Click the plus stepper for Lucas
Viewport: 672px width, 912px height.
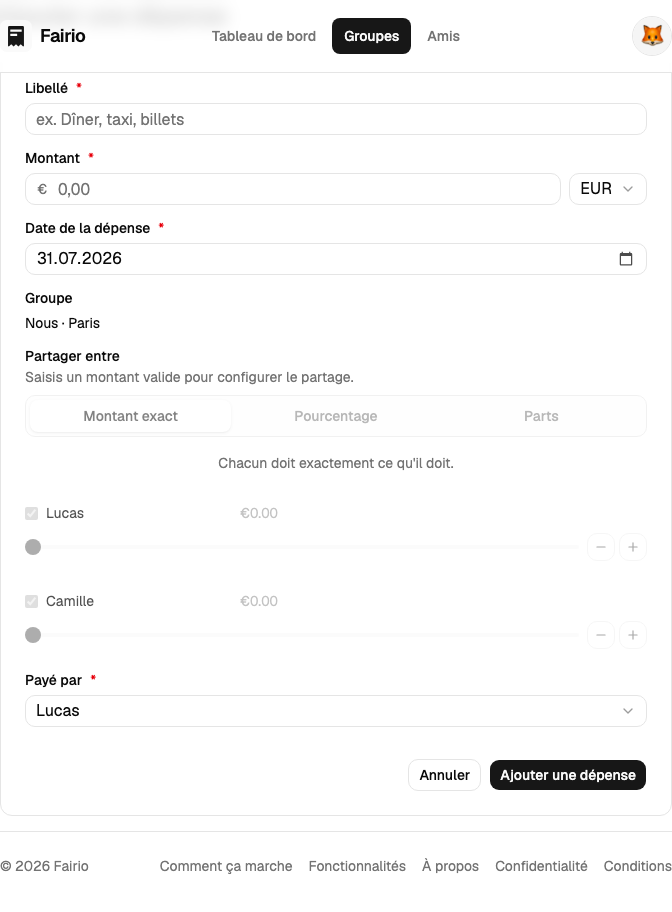[633, 547]
